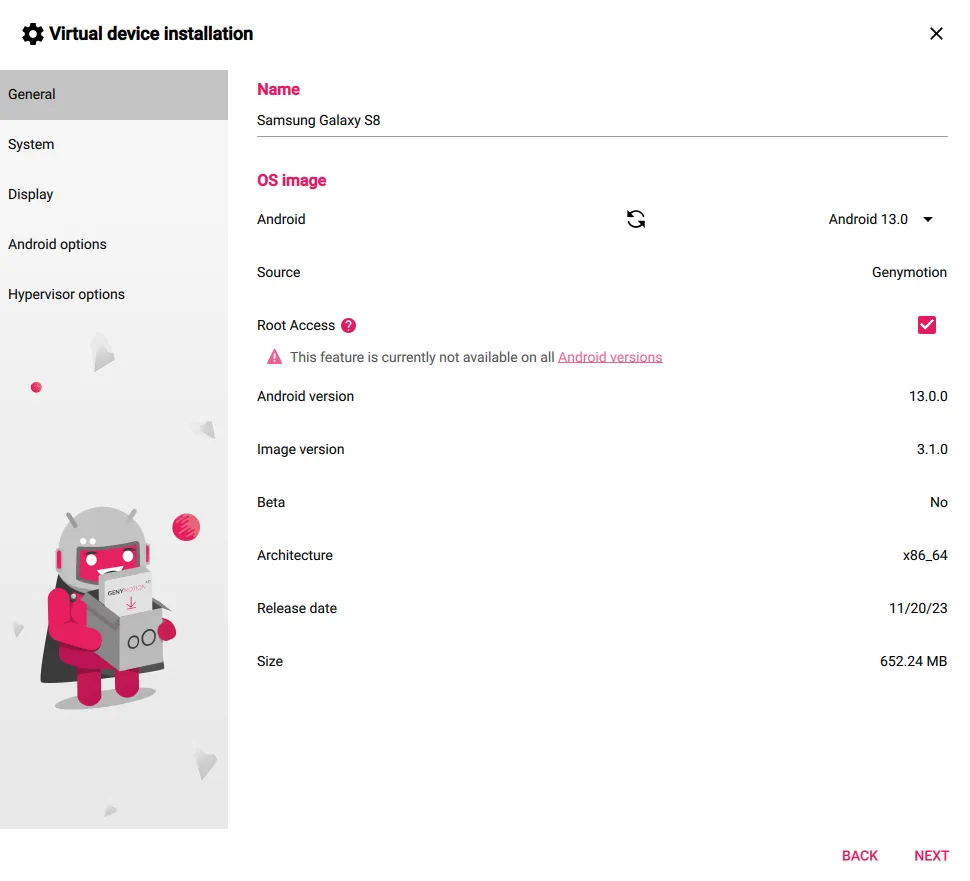Switch to the System tab
Viewport: 970px width, 881px height.
[114, 145]
